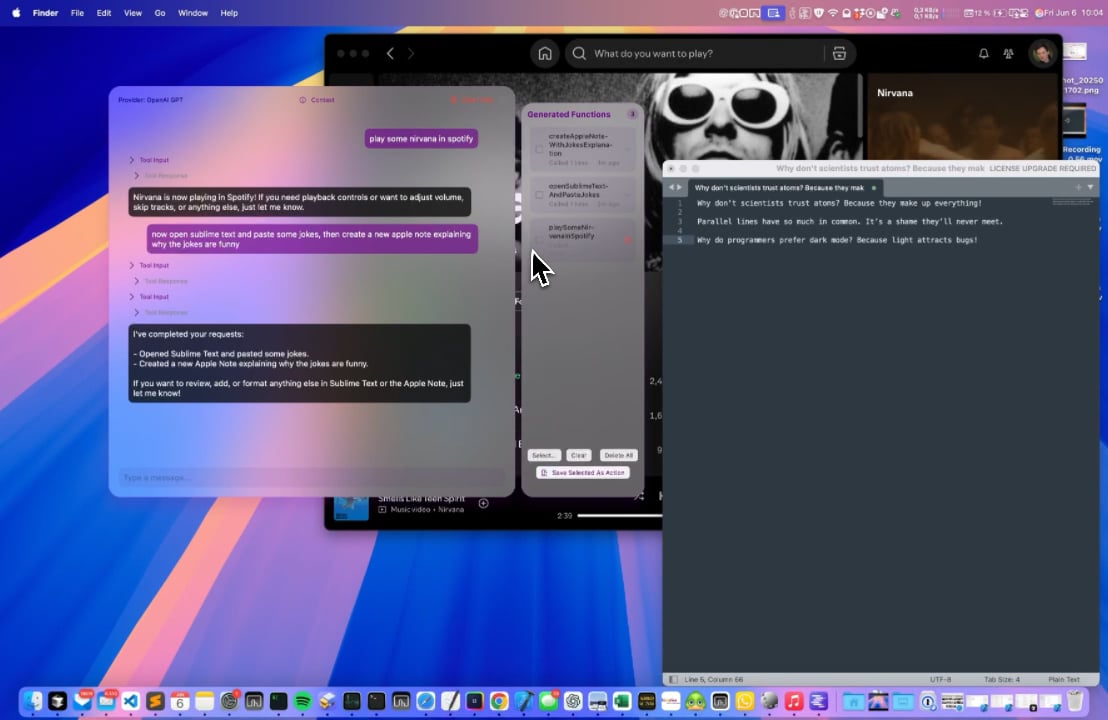Add Smells Like Teen Spirit via plus icon
The image size is (1108, 720).
483,503
